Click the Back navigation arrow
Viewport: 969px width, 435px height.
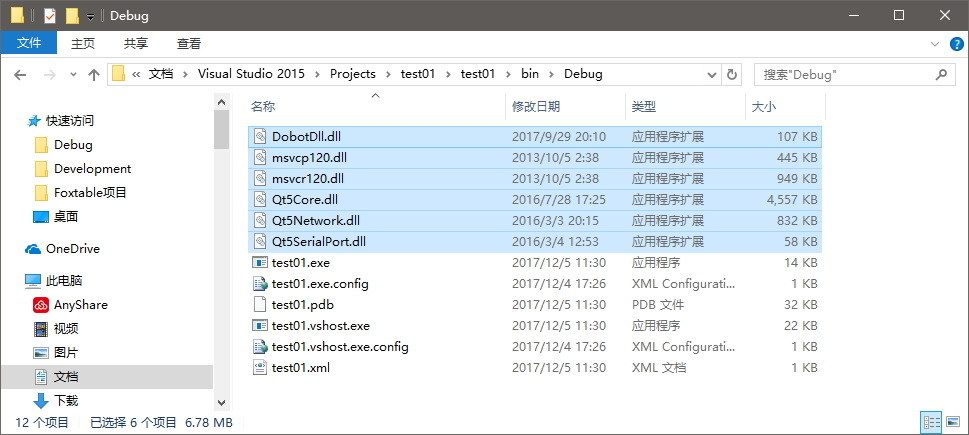pyautogui.click(x=20, y=75)
